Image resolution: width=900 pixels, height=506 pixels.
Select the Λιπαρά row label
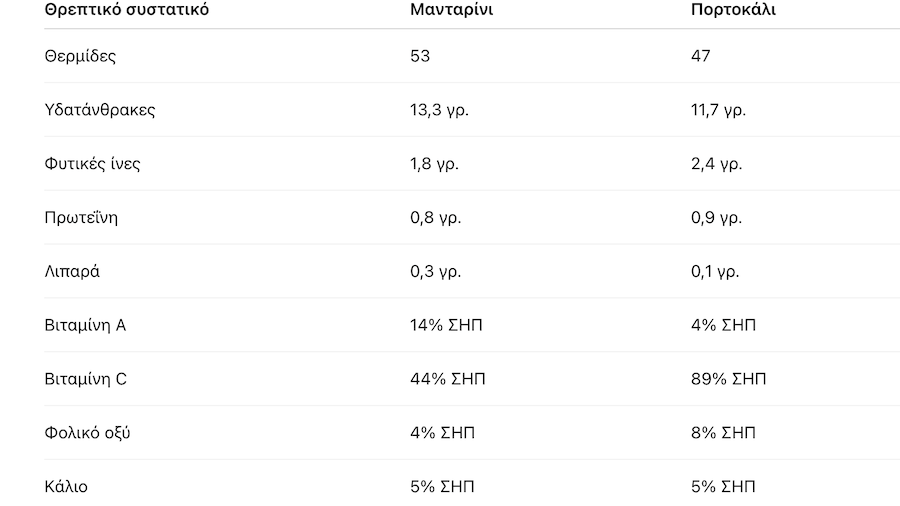click(72, 272)
